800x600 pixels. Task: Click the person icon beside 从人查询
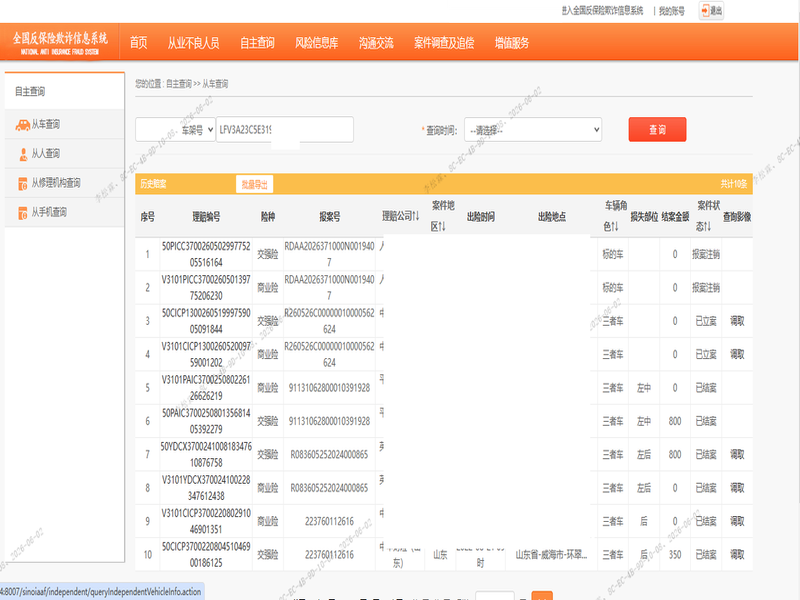pyautogui.click(x=23, y=154)
